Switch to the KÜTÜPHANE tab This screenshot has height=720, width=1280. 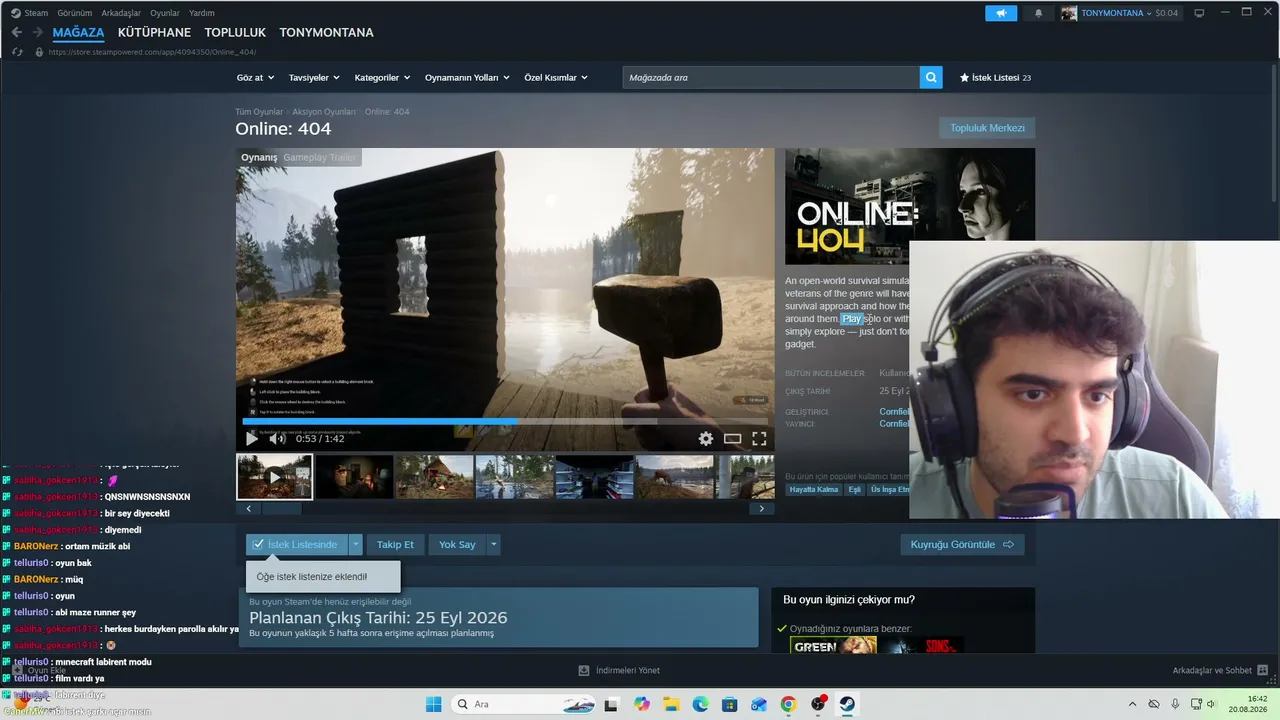pos(154,33)
